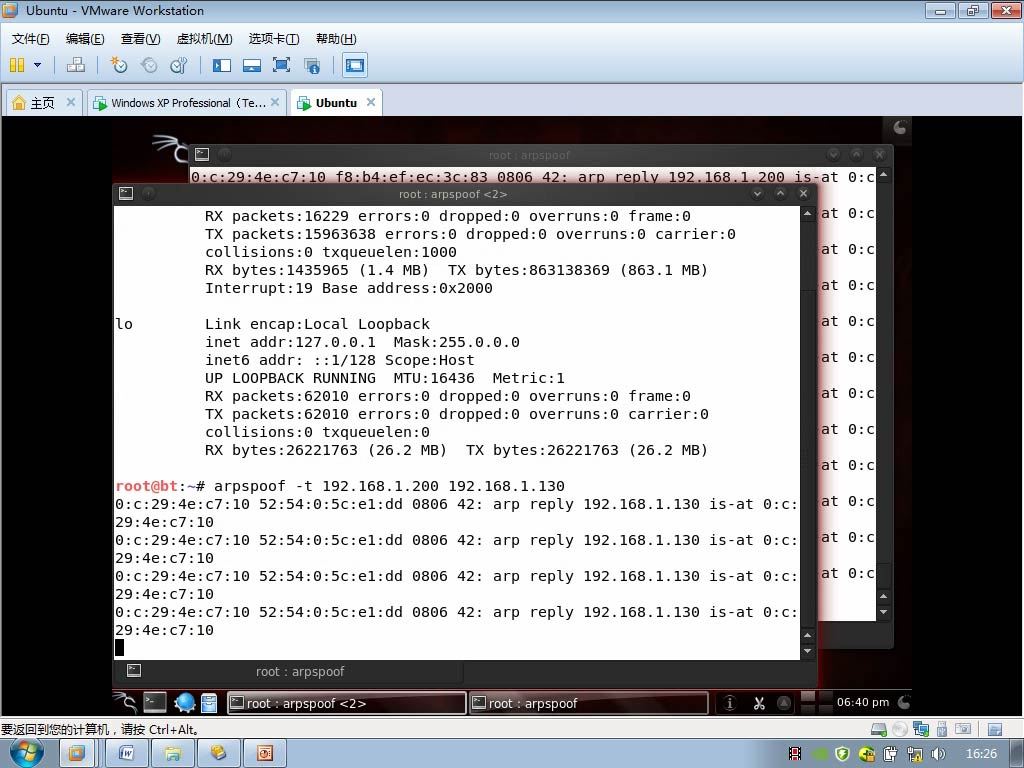The image size is (1024, 768).
Task: Click the 06:40 pm panel clock
Action: [863, 703]
